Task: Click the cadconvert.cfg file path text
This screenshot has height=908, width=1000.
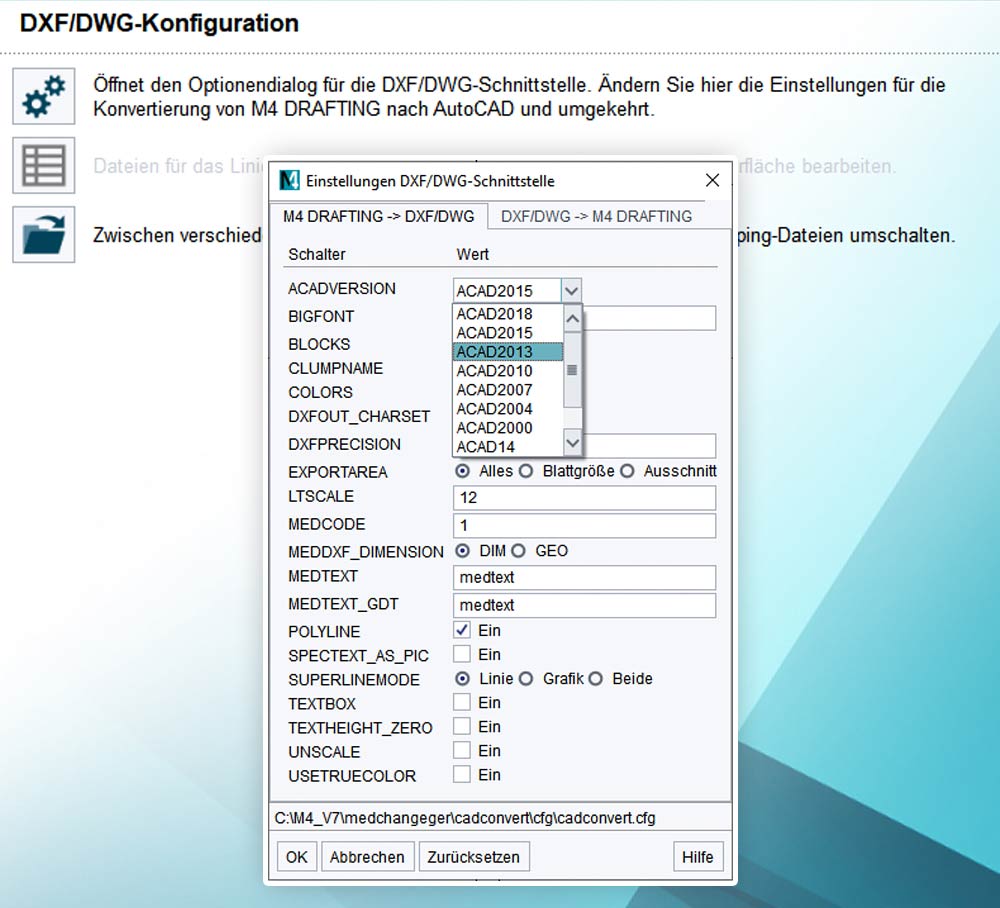Action: coord(465,817)
